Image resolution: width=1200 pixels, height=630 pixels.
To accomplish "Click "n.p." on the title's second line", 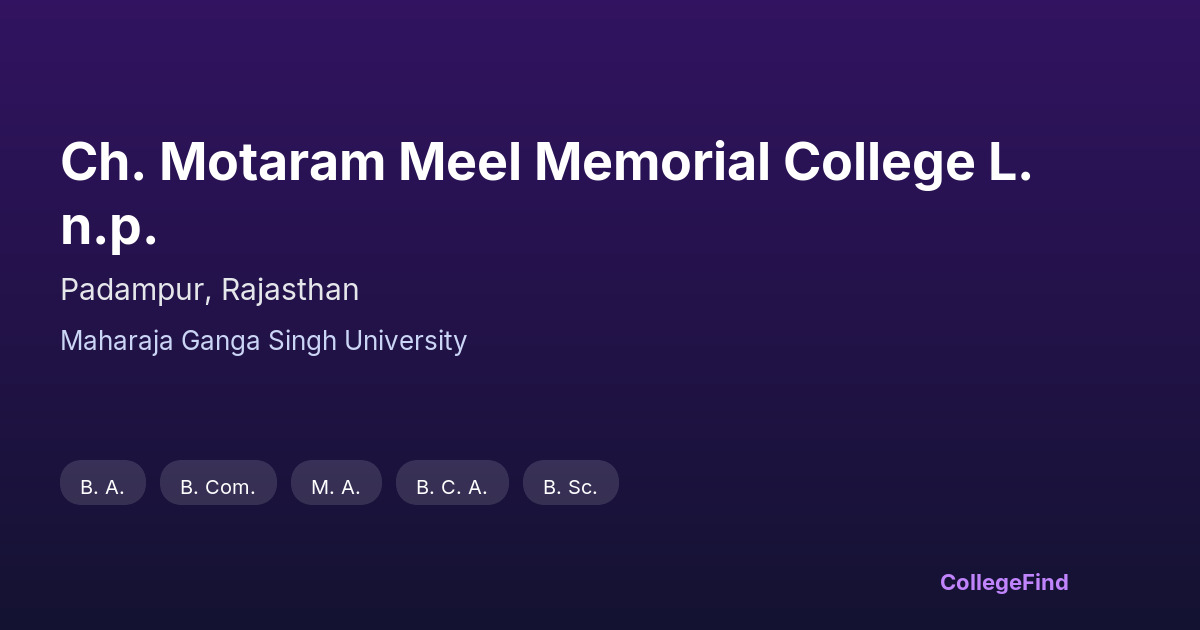I will pyautogui.click(x=108, y=228).
